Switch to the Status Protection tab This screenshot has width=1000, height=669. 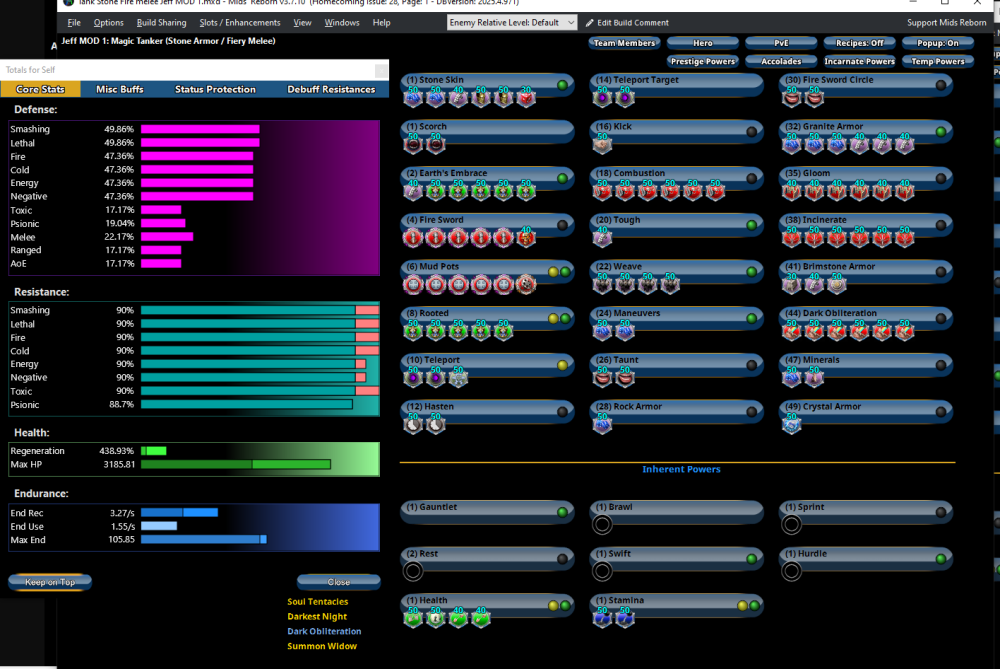(x=216, y=89)
